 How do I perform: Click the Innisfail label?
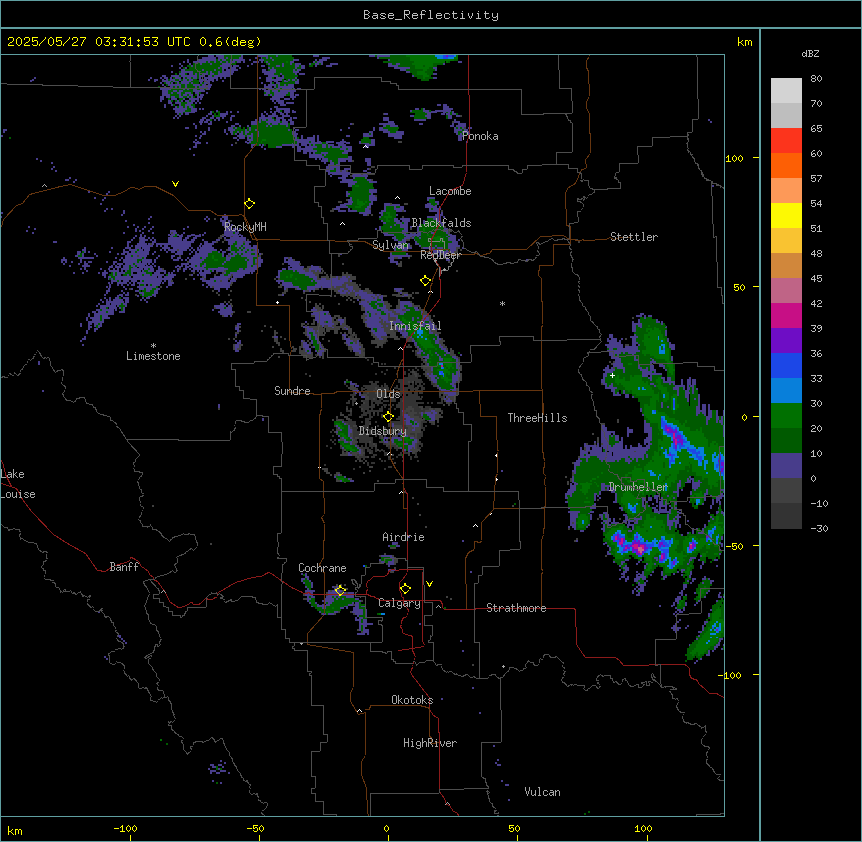click(415, 326)
